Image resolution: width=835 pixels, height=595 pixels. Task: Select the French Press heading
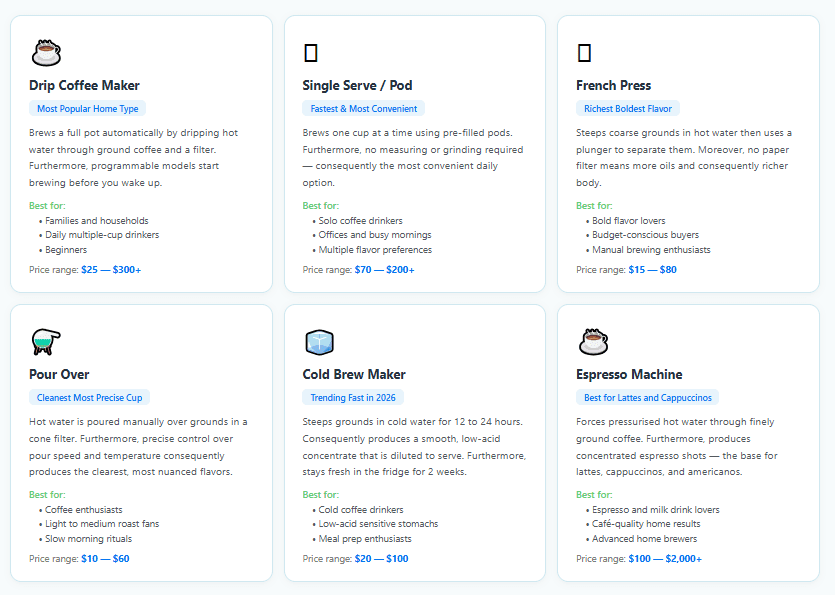[613, 85]
